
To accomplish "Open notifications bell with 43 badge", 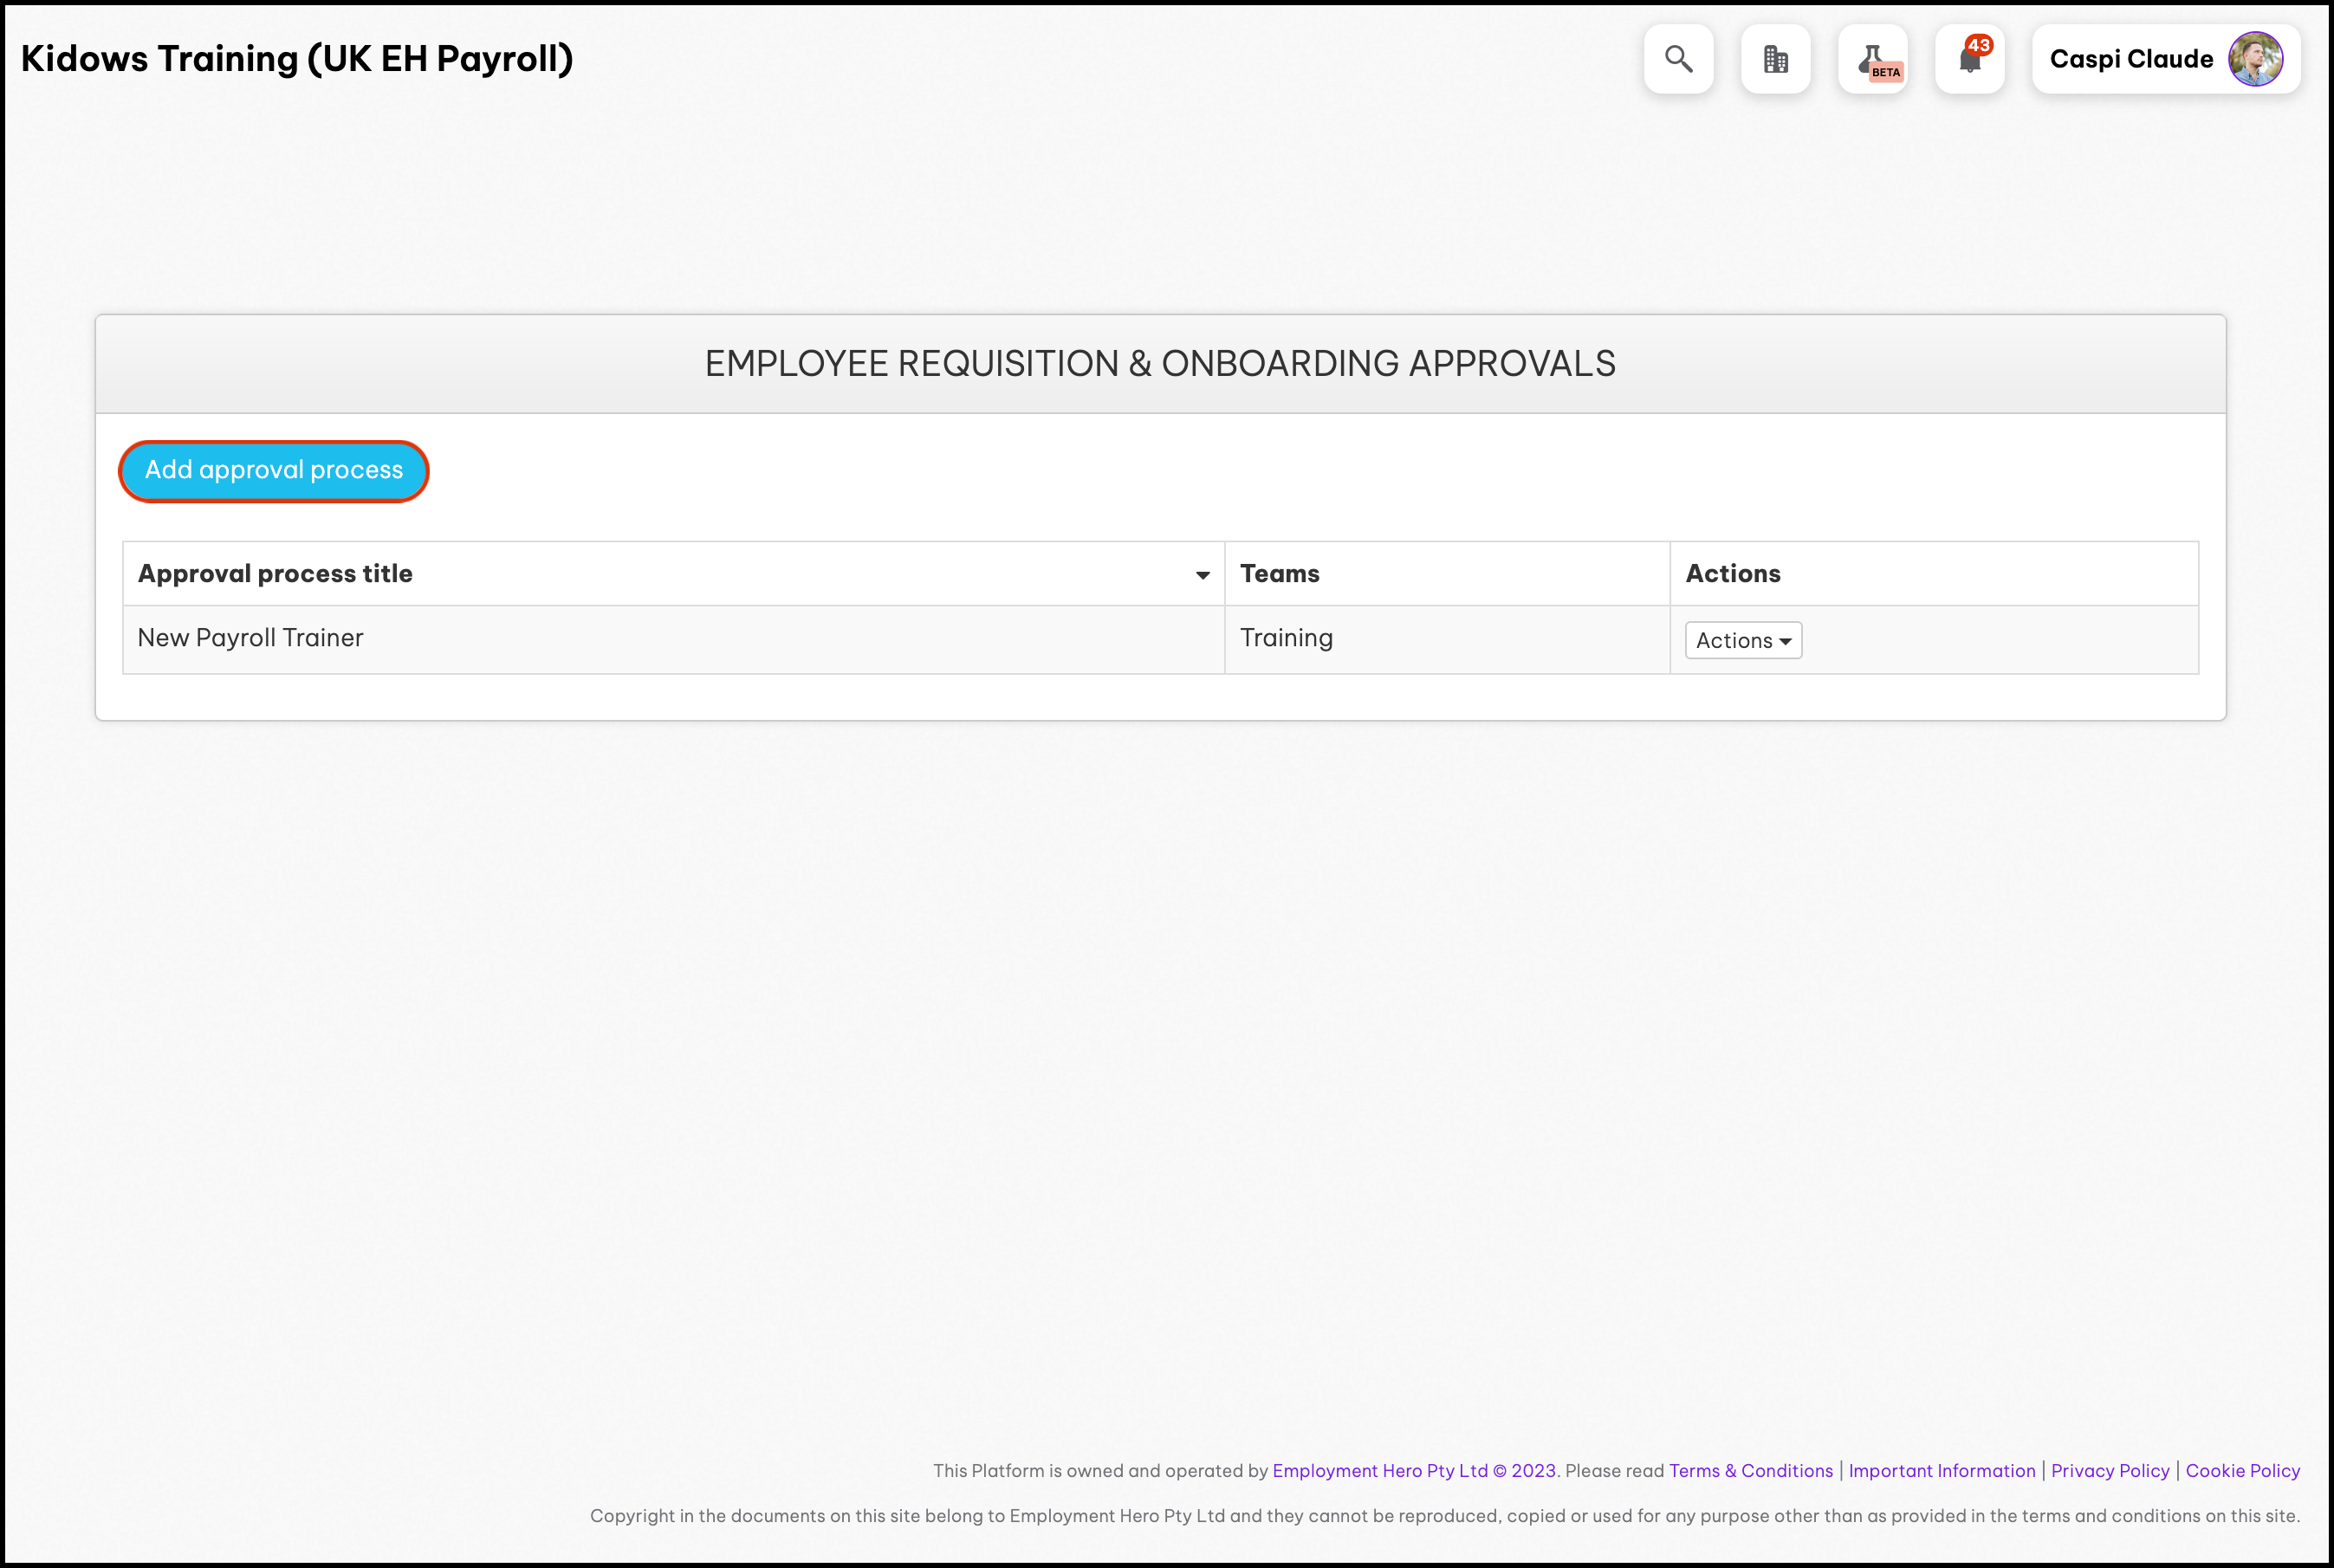I will pyautogui.click(x=1969, y=59).
